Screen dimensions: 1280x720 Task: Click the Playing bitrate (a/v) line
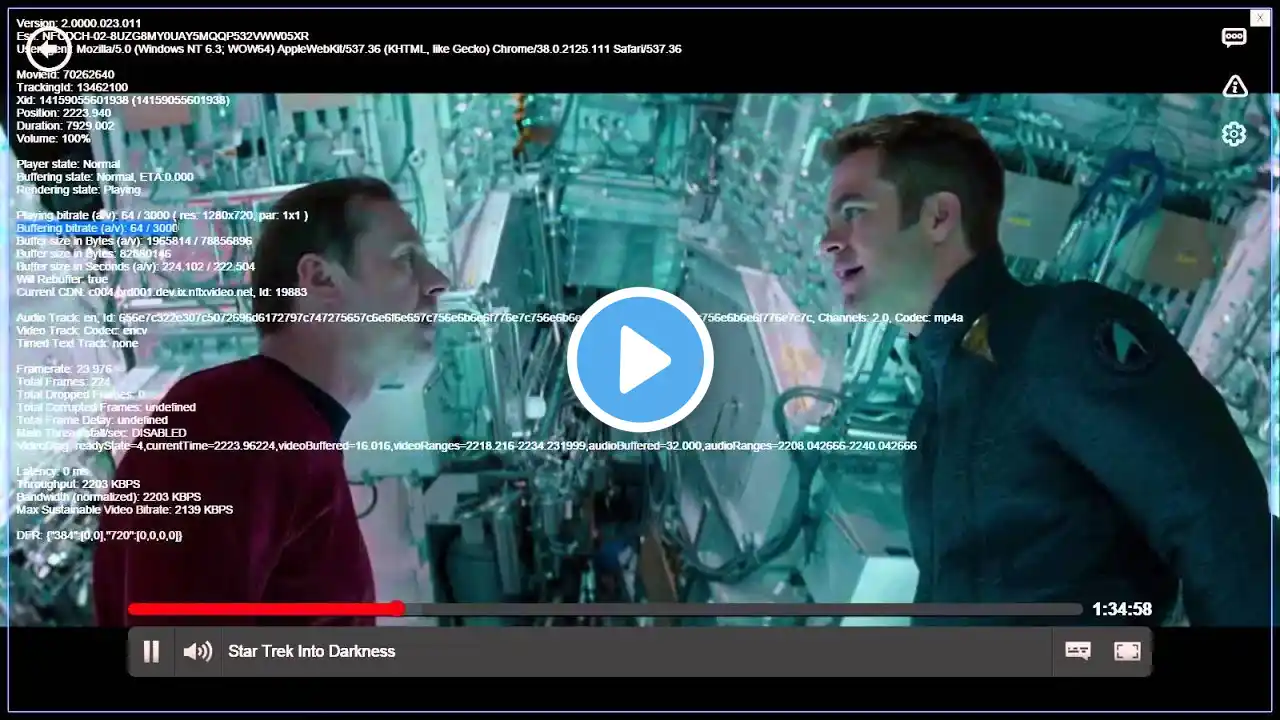[x=162, y=215]
